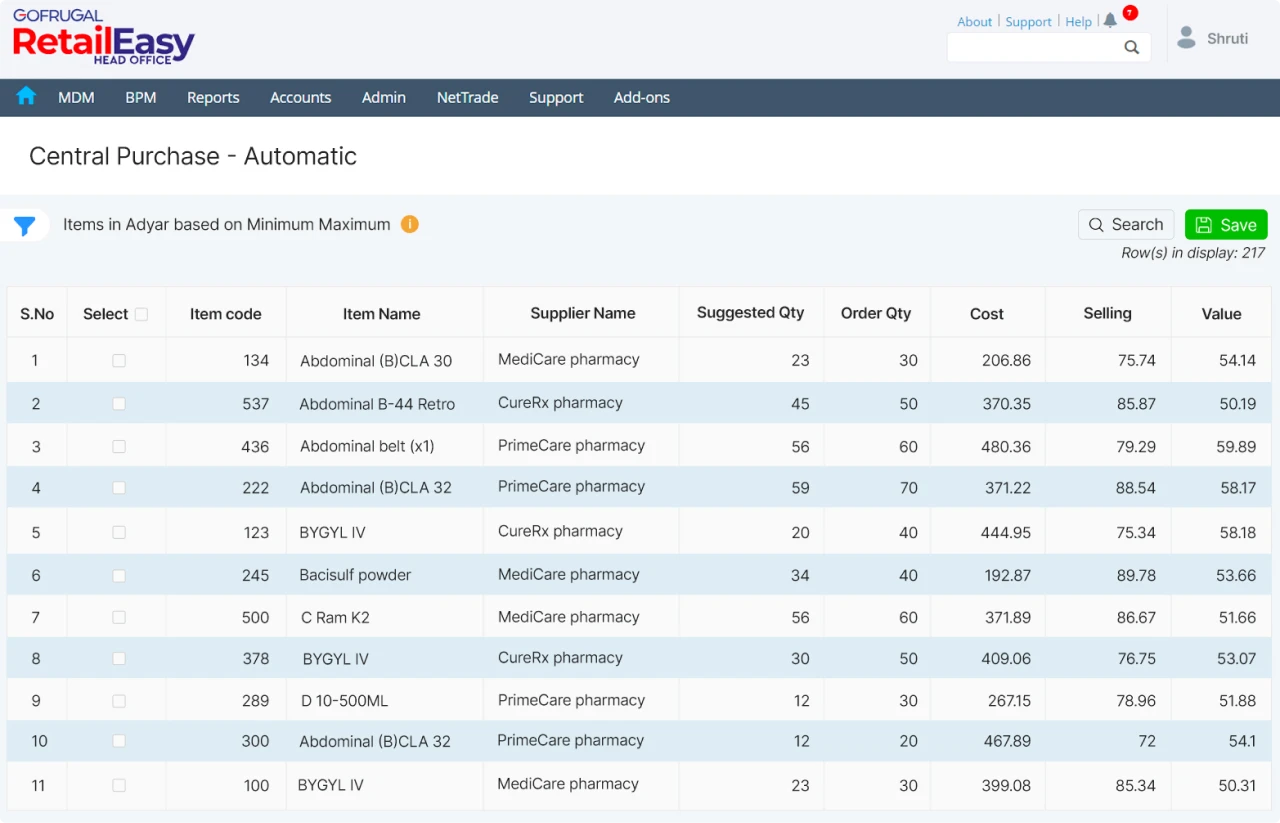Select the BYGYL IV row 5 checkbox
Viewport: 1280px width, 823px height.
click(x=118, y=531)
